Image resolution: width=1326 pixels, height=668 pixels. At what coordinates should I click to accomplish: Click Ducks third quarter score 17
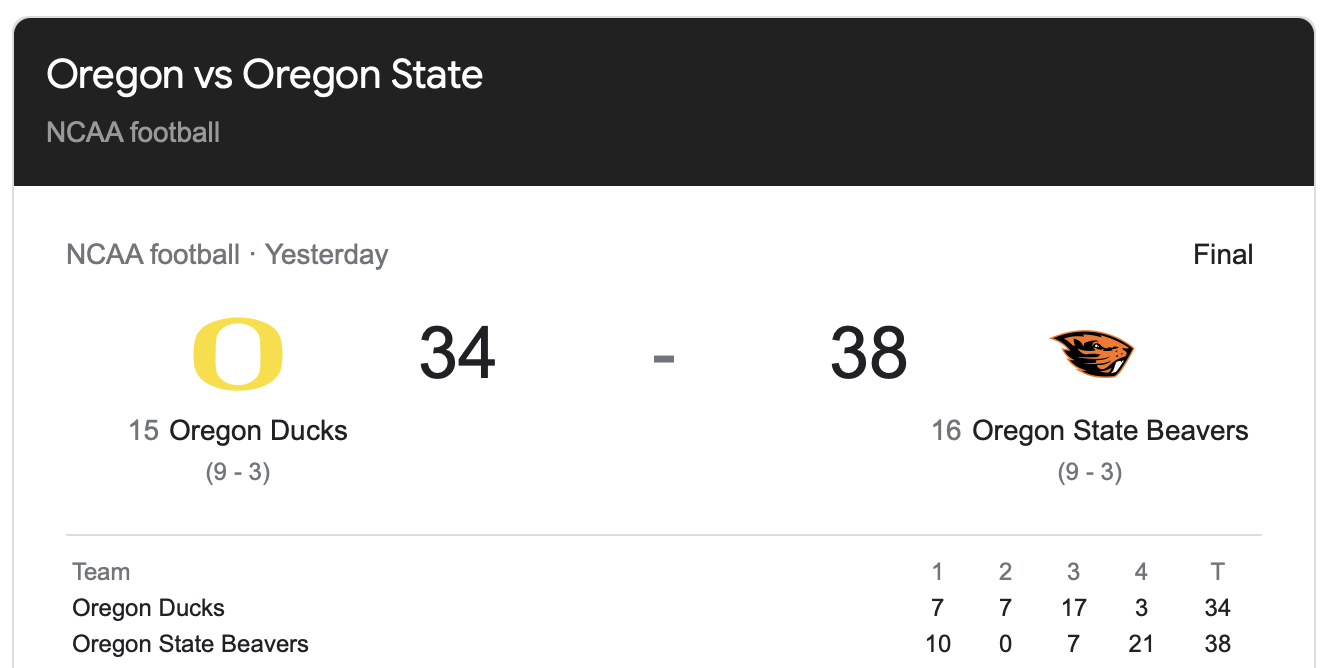(x=1073, y=608)
